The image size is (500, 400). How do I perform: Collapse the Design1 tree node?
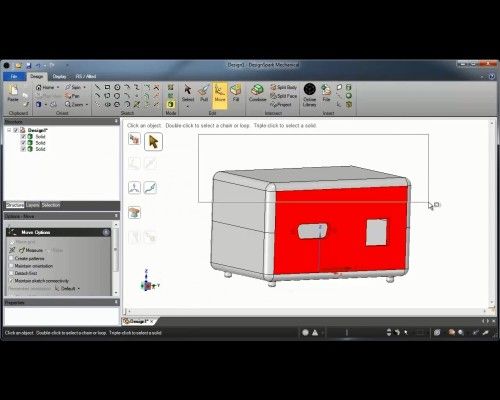(x=9, y=130)
